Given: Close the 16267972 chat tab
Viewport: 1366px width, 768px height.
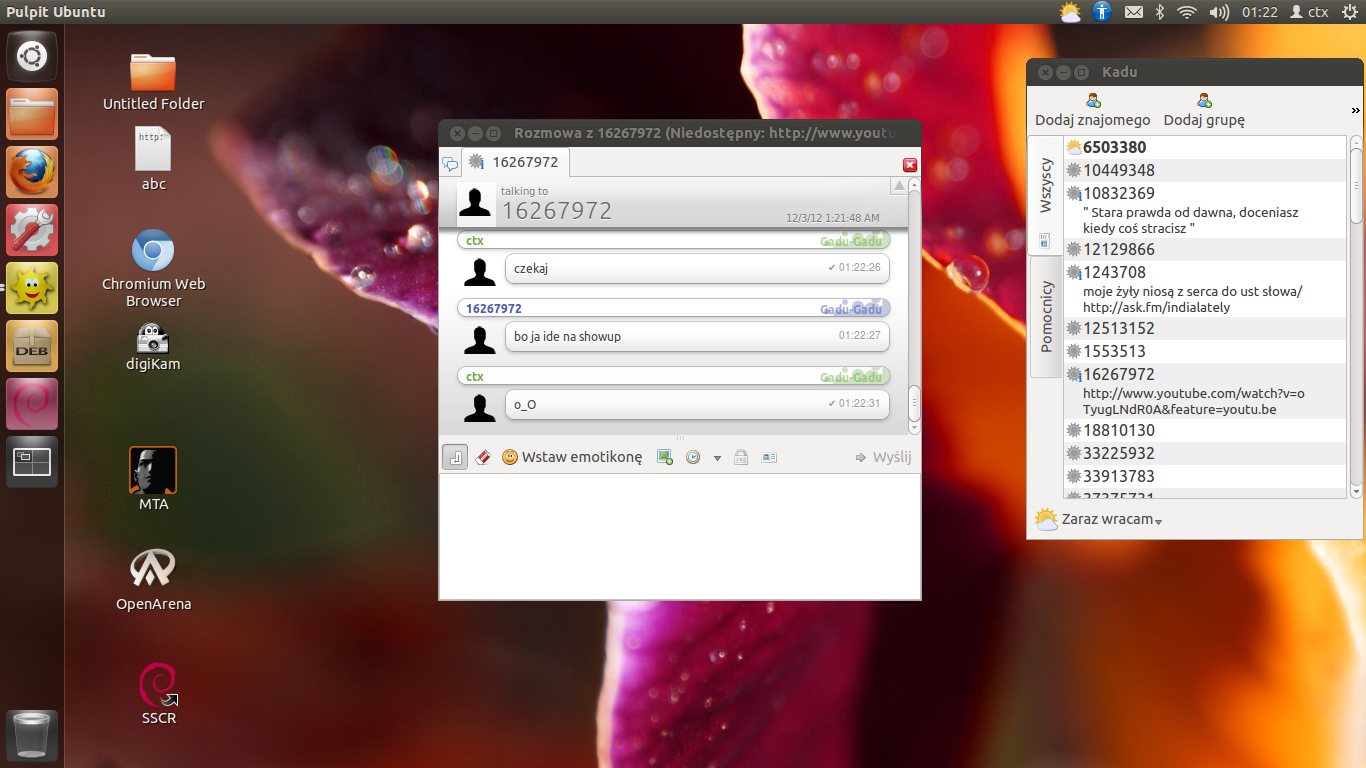Looking at the screenshot, I should (x=910, y=165).
